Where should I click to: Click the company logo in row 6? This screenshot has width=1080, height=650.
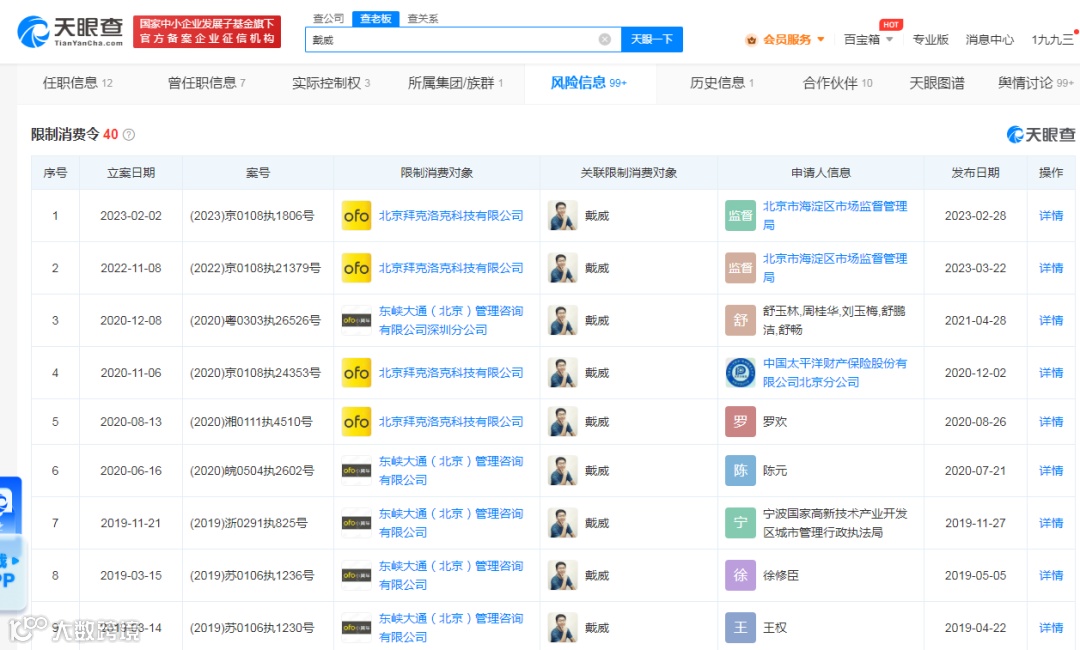357,470
